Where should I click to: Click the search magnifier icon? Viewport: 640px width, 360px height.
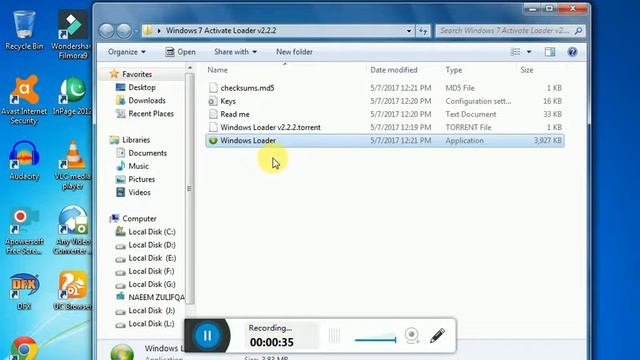pyautogui.click(x=578, y=31)
